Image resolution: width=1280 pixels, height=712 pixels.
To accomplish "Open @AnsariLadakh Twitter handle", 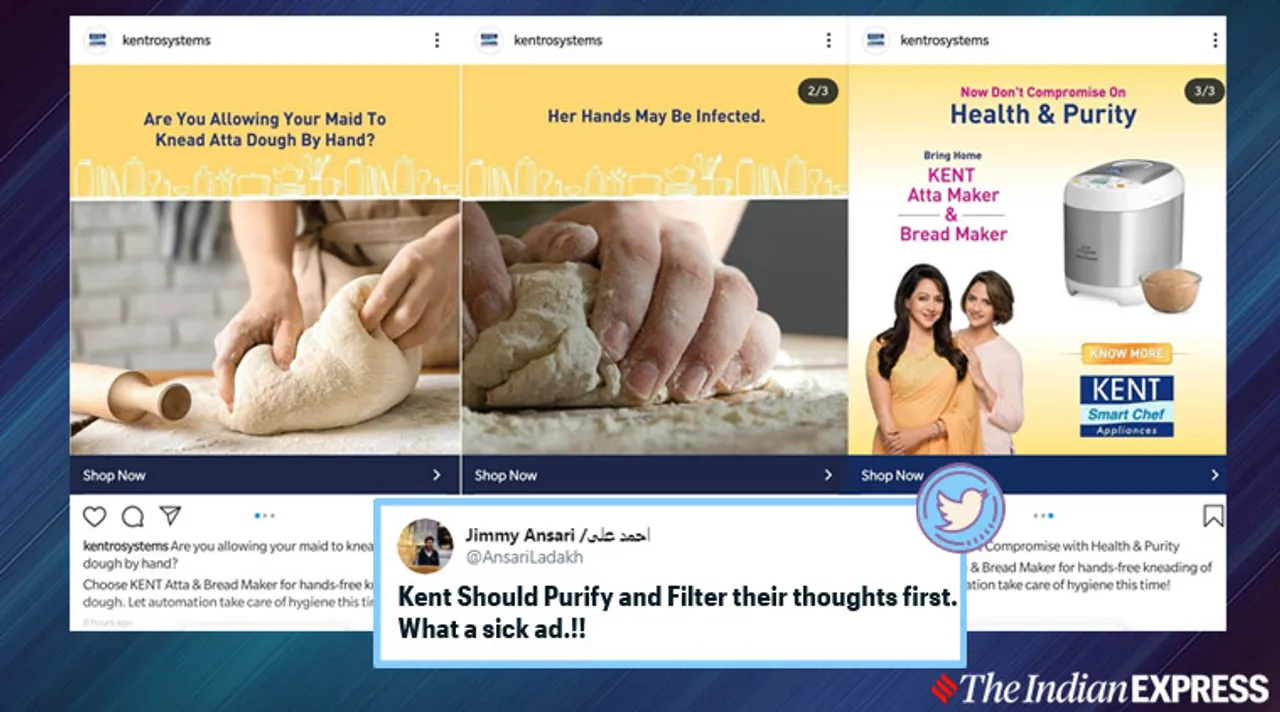I will [524, 557].
